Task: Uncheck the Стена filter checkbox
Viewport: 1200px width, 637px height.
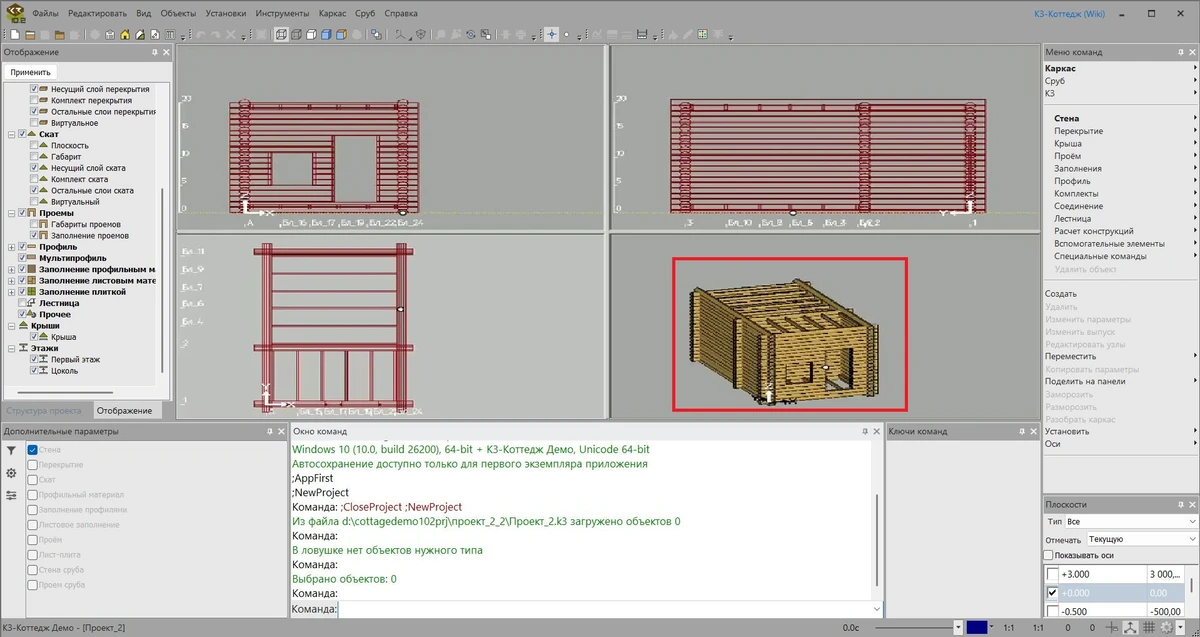Action: point(33,450)
